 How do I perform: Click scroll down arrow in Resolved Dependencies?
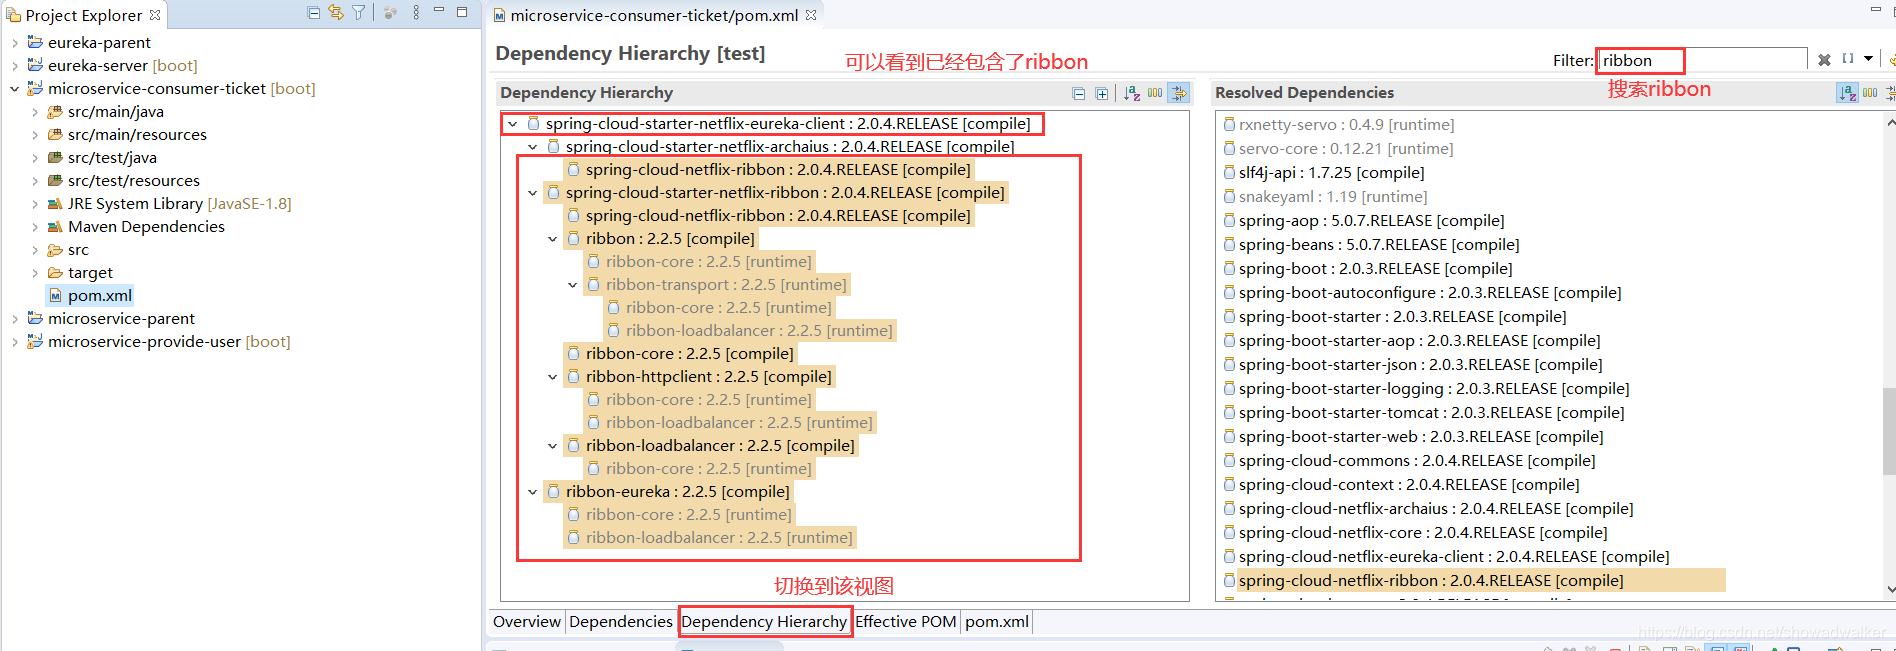pos(1890,590)
